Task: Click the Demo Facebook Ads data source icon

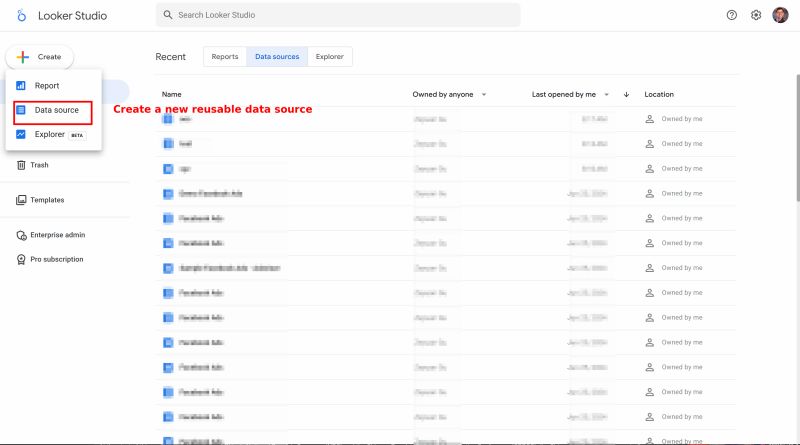Action: (x=168, y=193)
